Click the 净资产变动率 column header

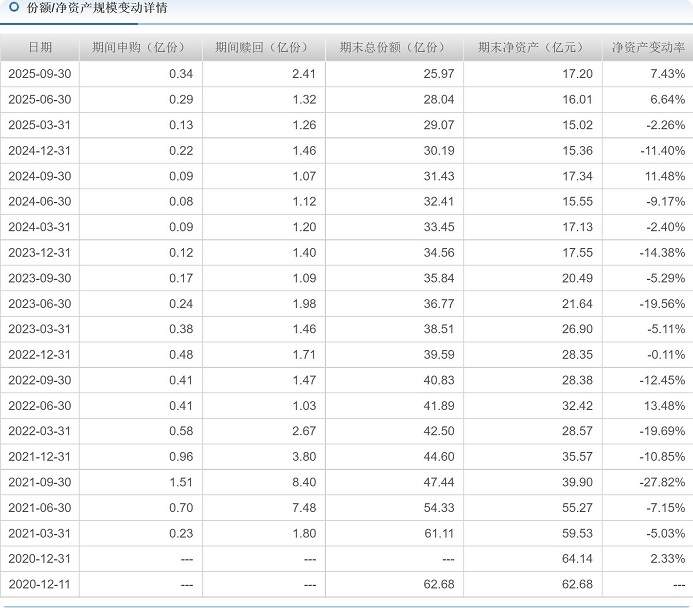click(x=648, y=47)
